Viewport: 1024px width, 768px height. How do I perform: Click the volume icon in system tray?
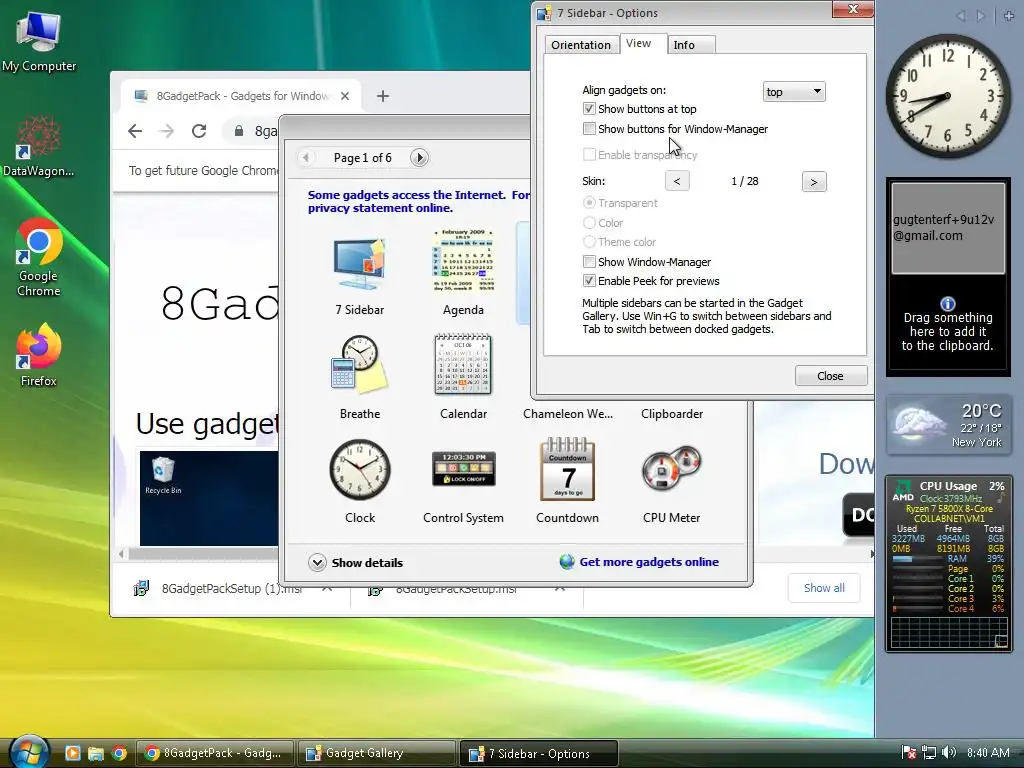point(949,752)
